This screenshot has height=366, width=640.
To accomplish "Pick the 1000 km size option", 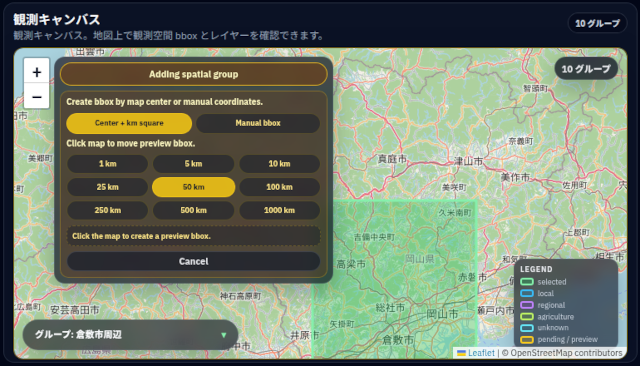I will tap(279, 210).
